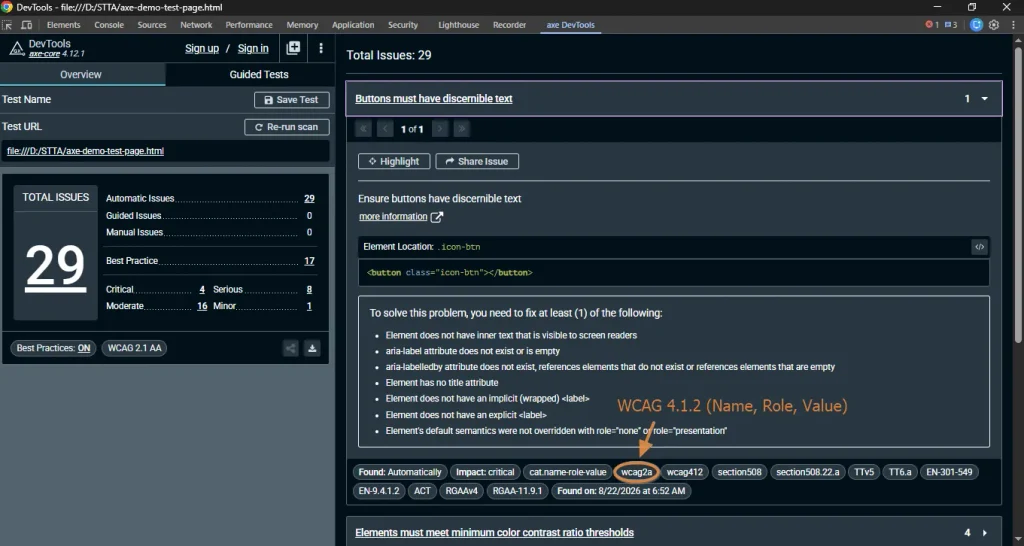Switch to the Elements tab

[x=63, y=25]
